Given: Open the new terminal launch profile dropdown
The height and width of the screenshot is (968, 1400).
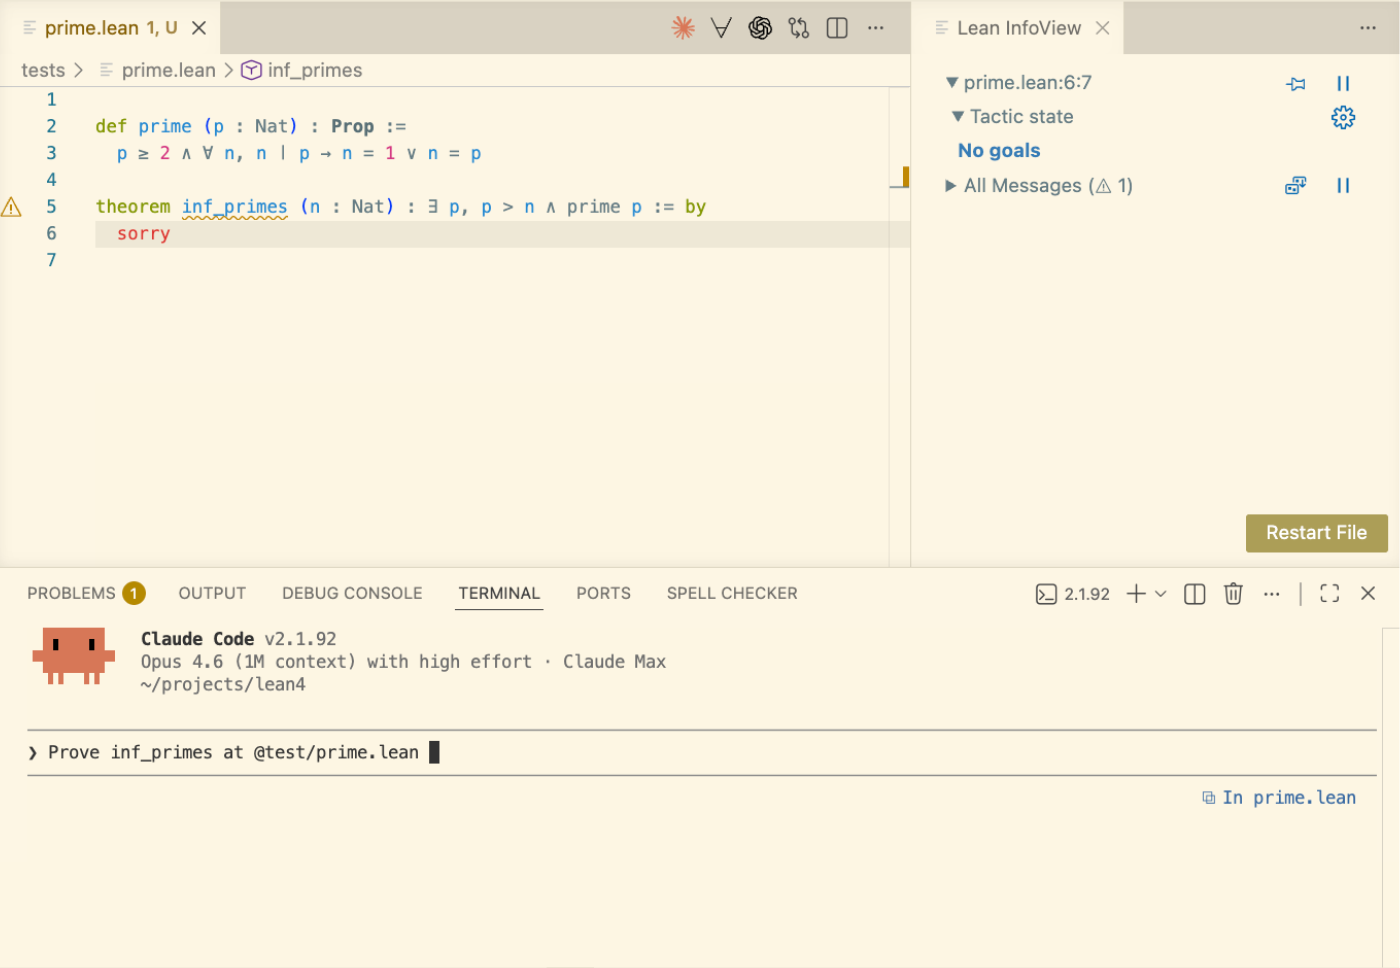Looking at the screenshot, I should [1161, 594].
